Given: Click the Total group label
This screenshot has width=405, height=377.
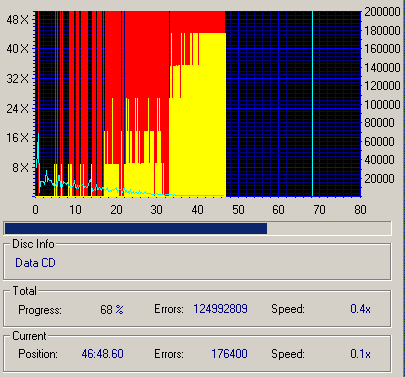Looking at the screenshot, I should [x=24, y=291].
